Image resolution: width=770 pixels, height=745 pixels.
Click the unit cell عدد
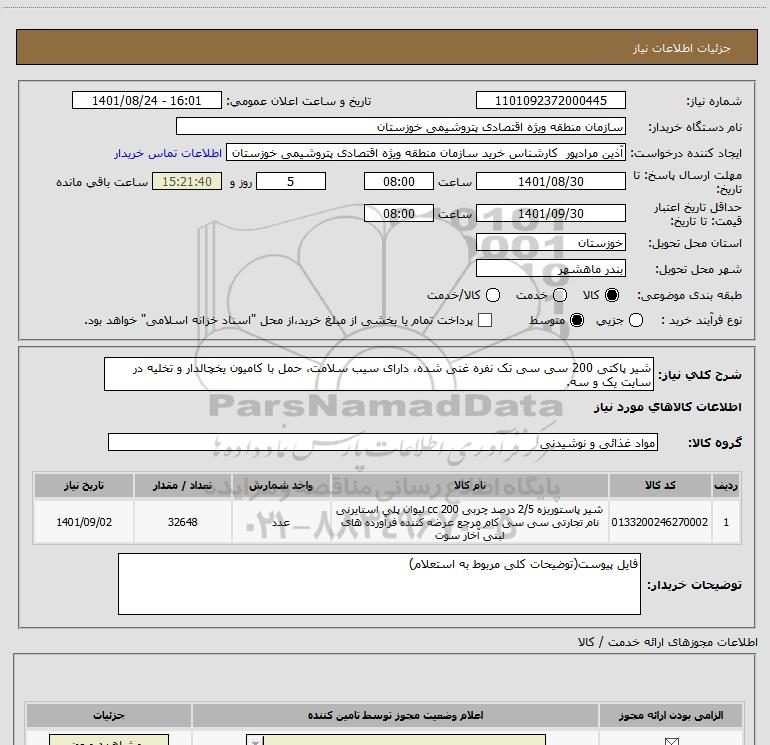[280, 522]
